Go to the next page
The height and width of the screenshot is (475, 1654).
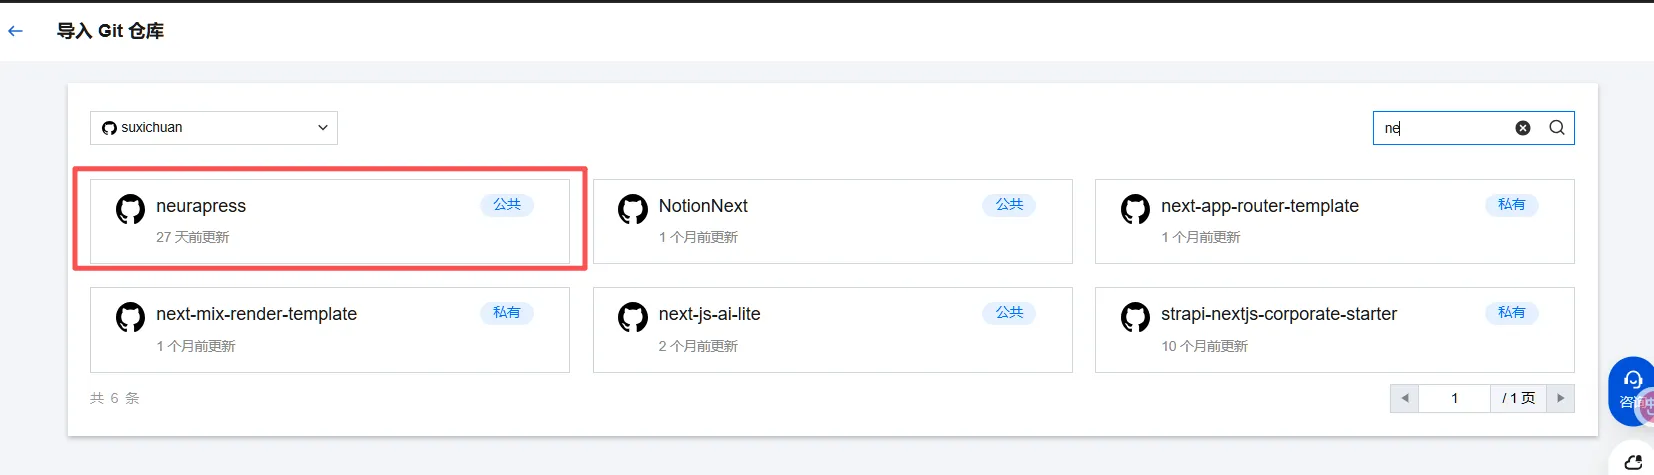pyautogui.click(x=1560, y=398)
